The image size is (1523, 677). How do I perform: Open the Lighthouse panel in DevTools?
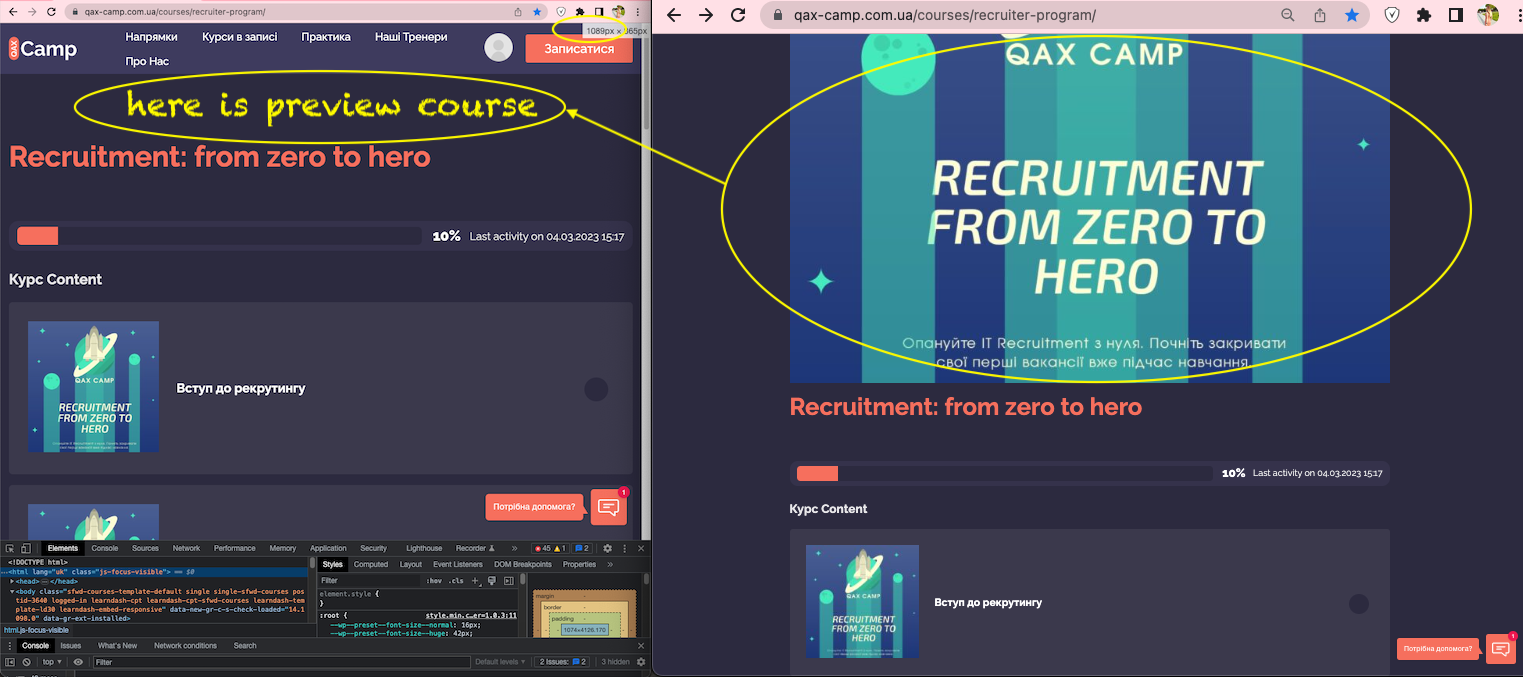click(424, 548)
